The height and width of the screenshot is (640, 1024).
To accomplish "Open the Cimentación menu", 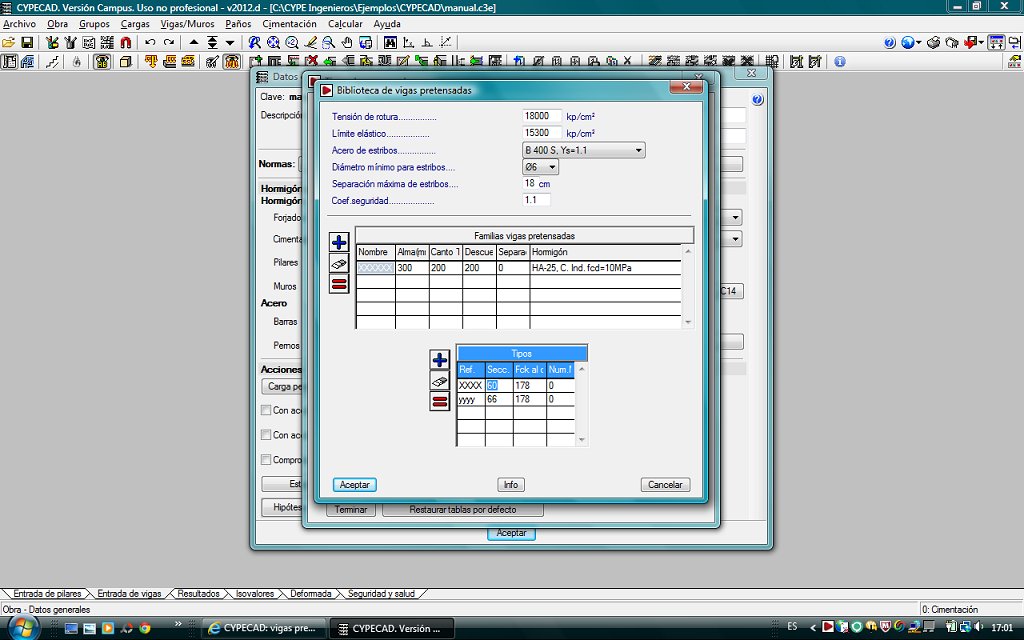I will tap(289, 24).
